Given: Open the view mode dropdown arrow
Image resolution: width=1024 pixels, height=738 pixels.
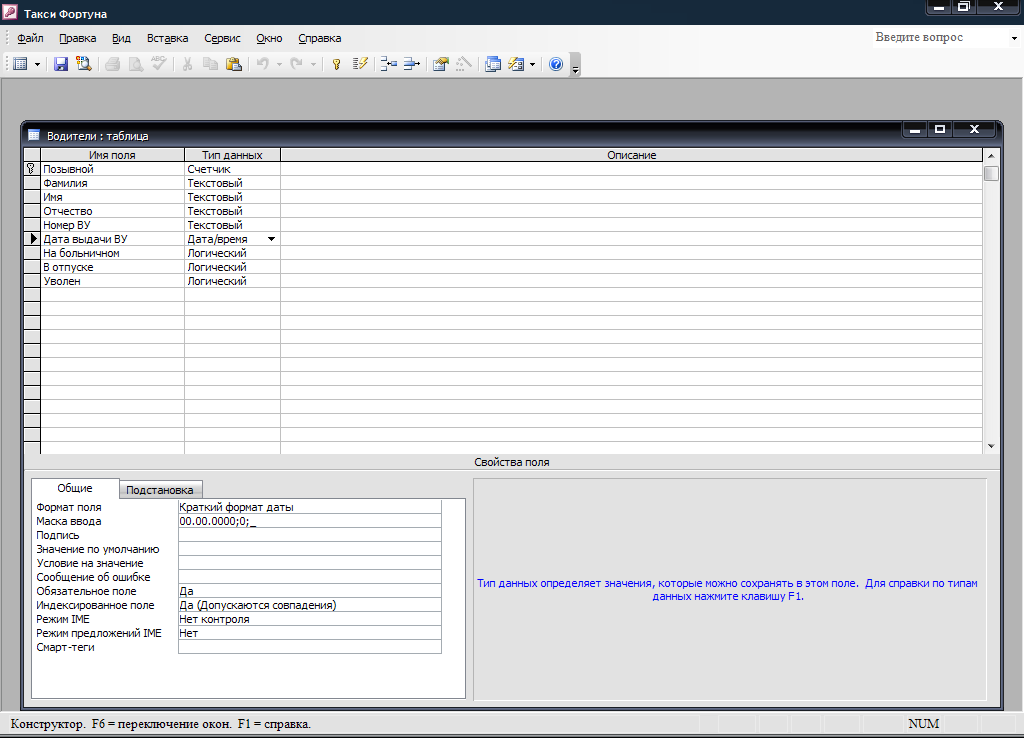Looking at the screenshot, I should click(37, 64).
